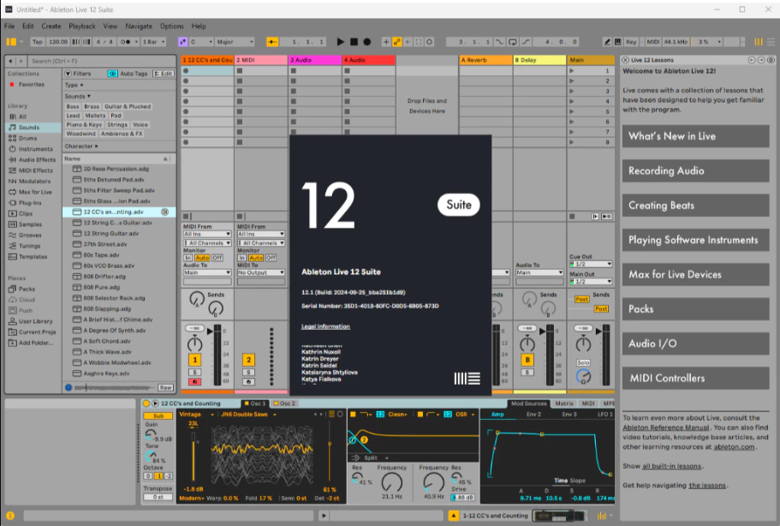Open the Create menu
Viewport: 780px width, 526px height.
click(51, 26)
